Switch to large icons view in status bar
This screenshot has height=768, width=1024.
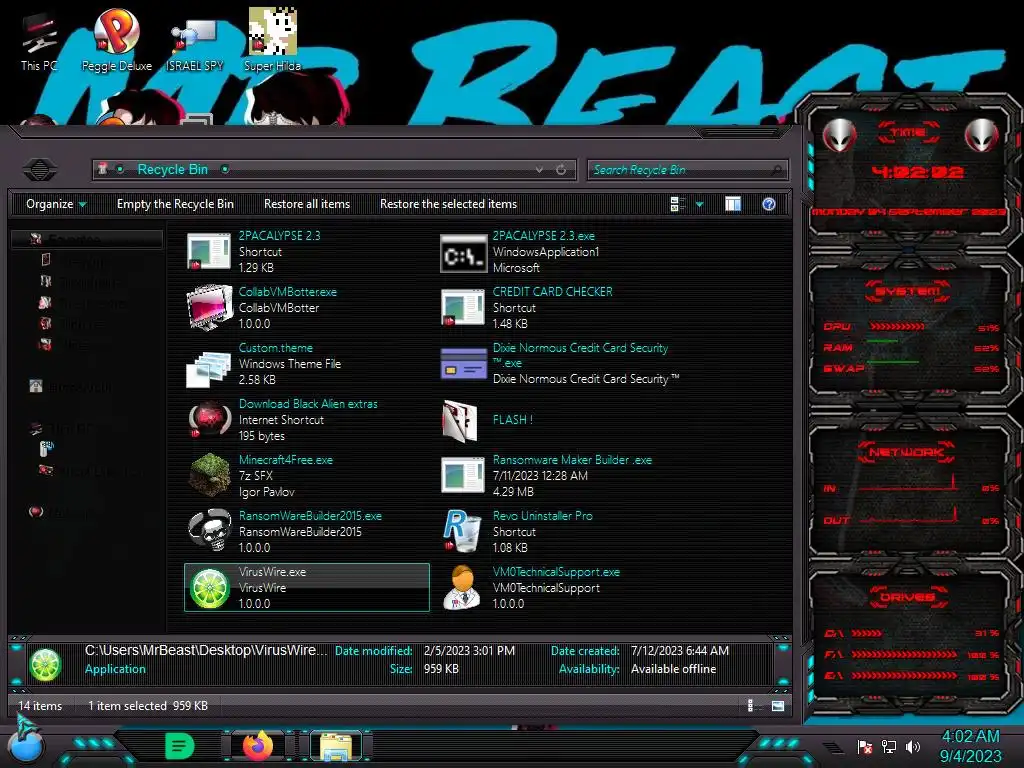[x=778, y=705]
